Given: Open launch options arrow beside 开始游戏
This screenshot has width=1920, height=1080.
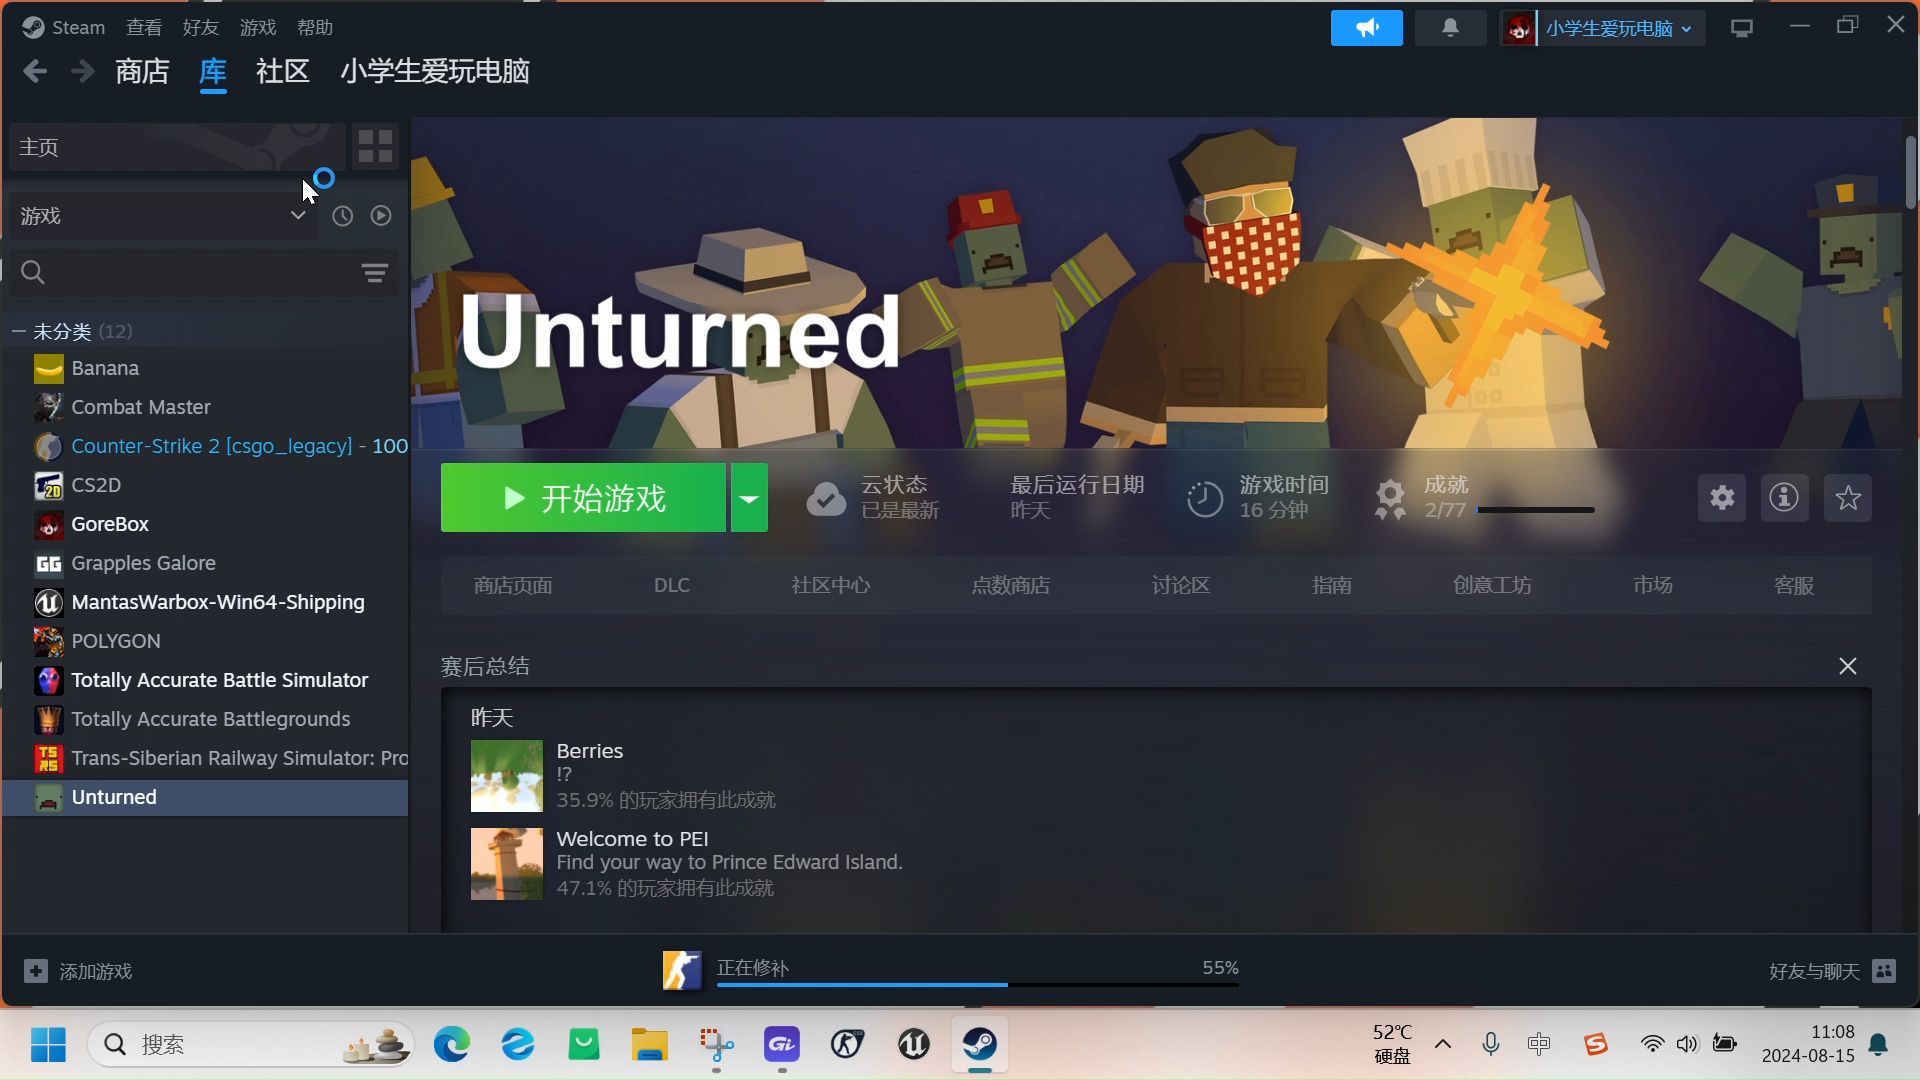Looking at the screenshot, I should [x=749, y=498].
